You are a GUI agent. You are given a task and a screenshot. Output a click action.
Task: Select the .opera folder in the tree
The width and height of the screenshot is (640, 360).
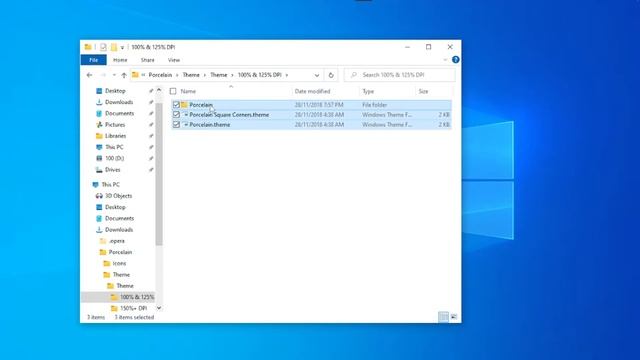pos(117,241)
